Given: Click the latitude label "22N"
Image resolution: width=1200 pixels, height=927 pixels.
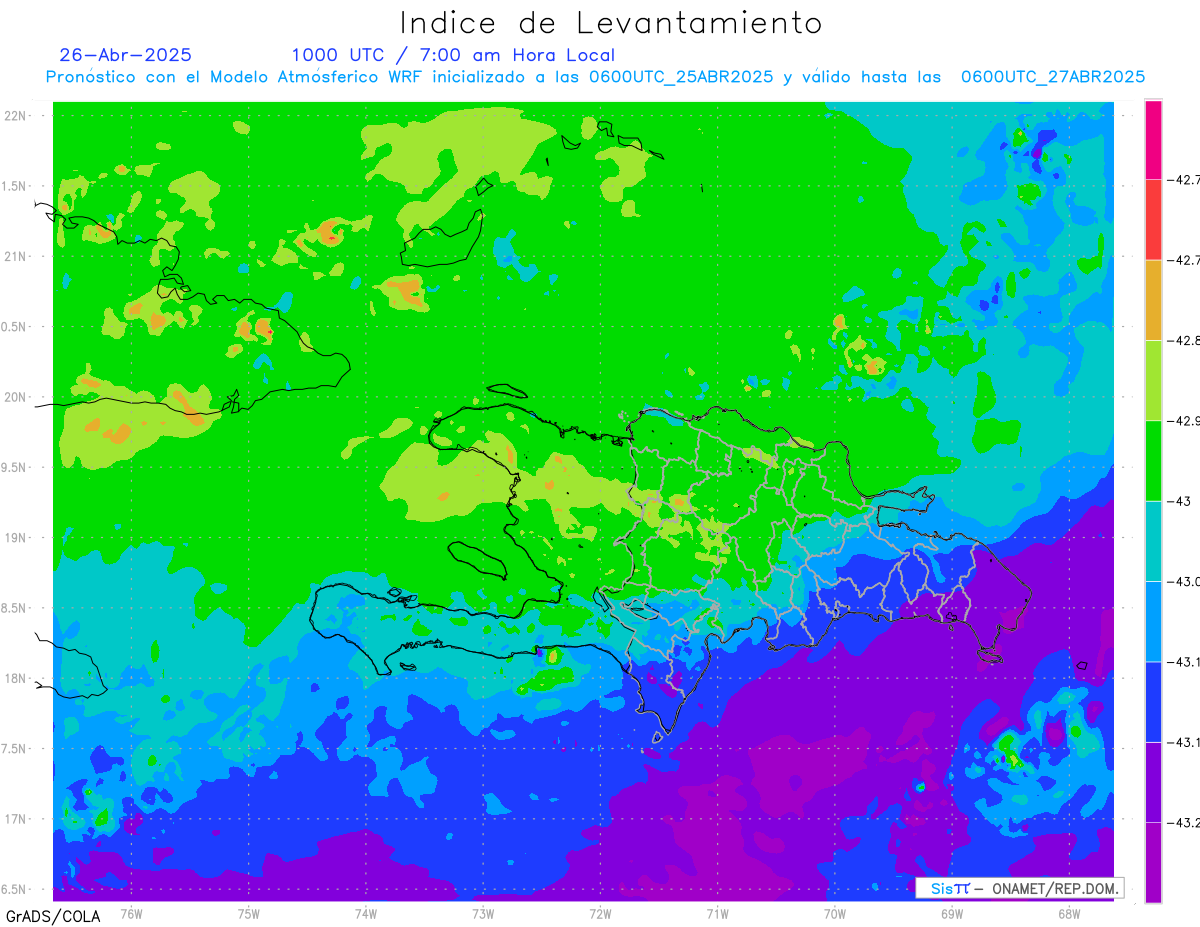Looking at the screenshot, I should point(17,116).
